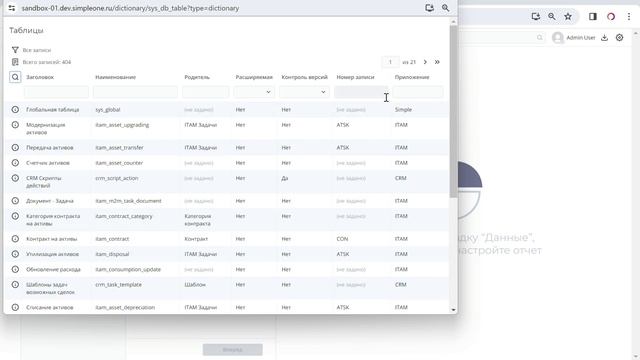Open info icon for Утилизация активов row
This screenshot has height=360, width=640.
15,254
